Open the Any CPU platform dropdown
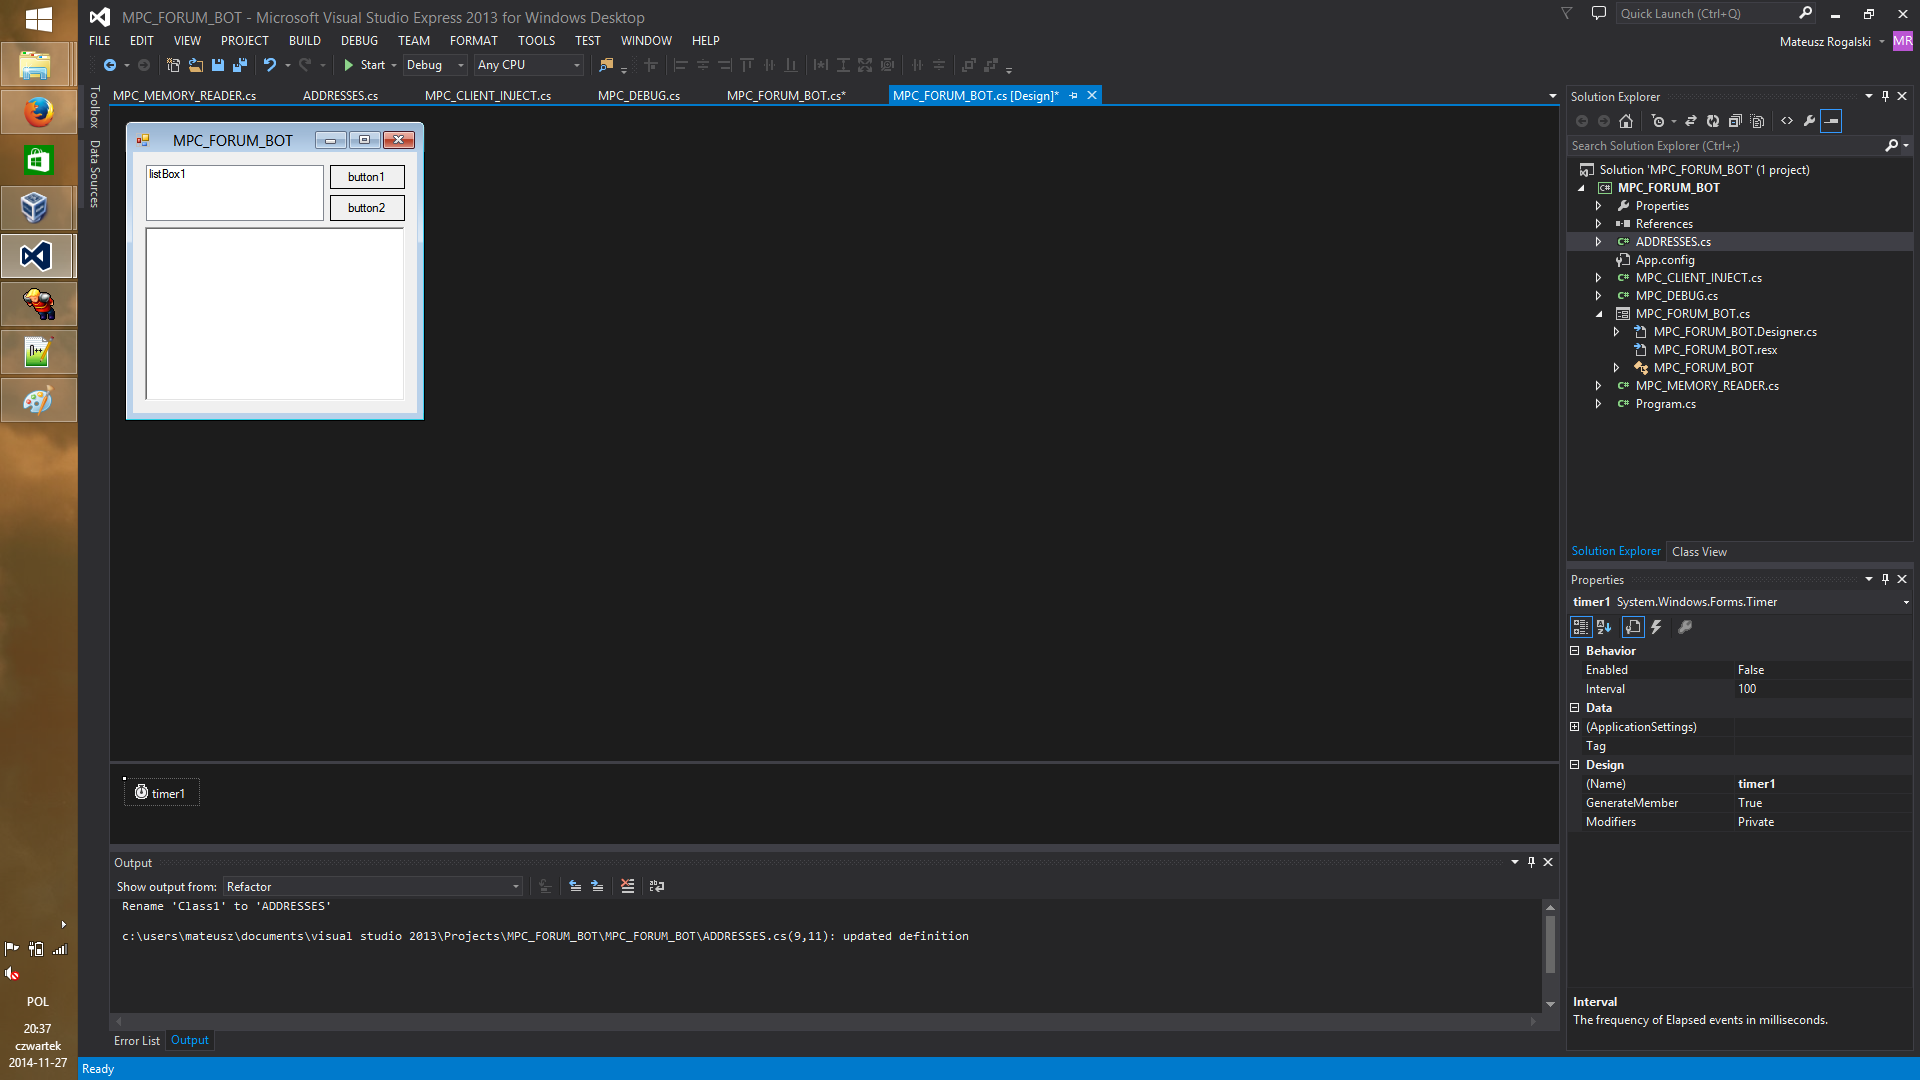The width and height of the screenshot is (1920, 1080). point(529,65)
